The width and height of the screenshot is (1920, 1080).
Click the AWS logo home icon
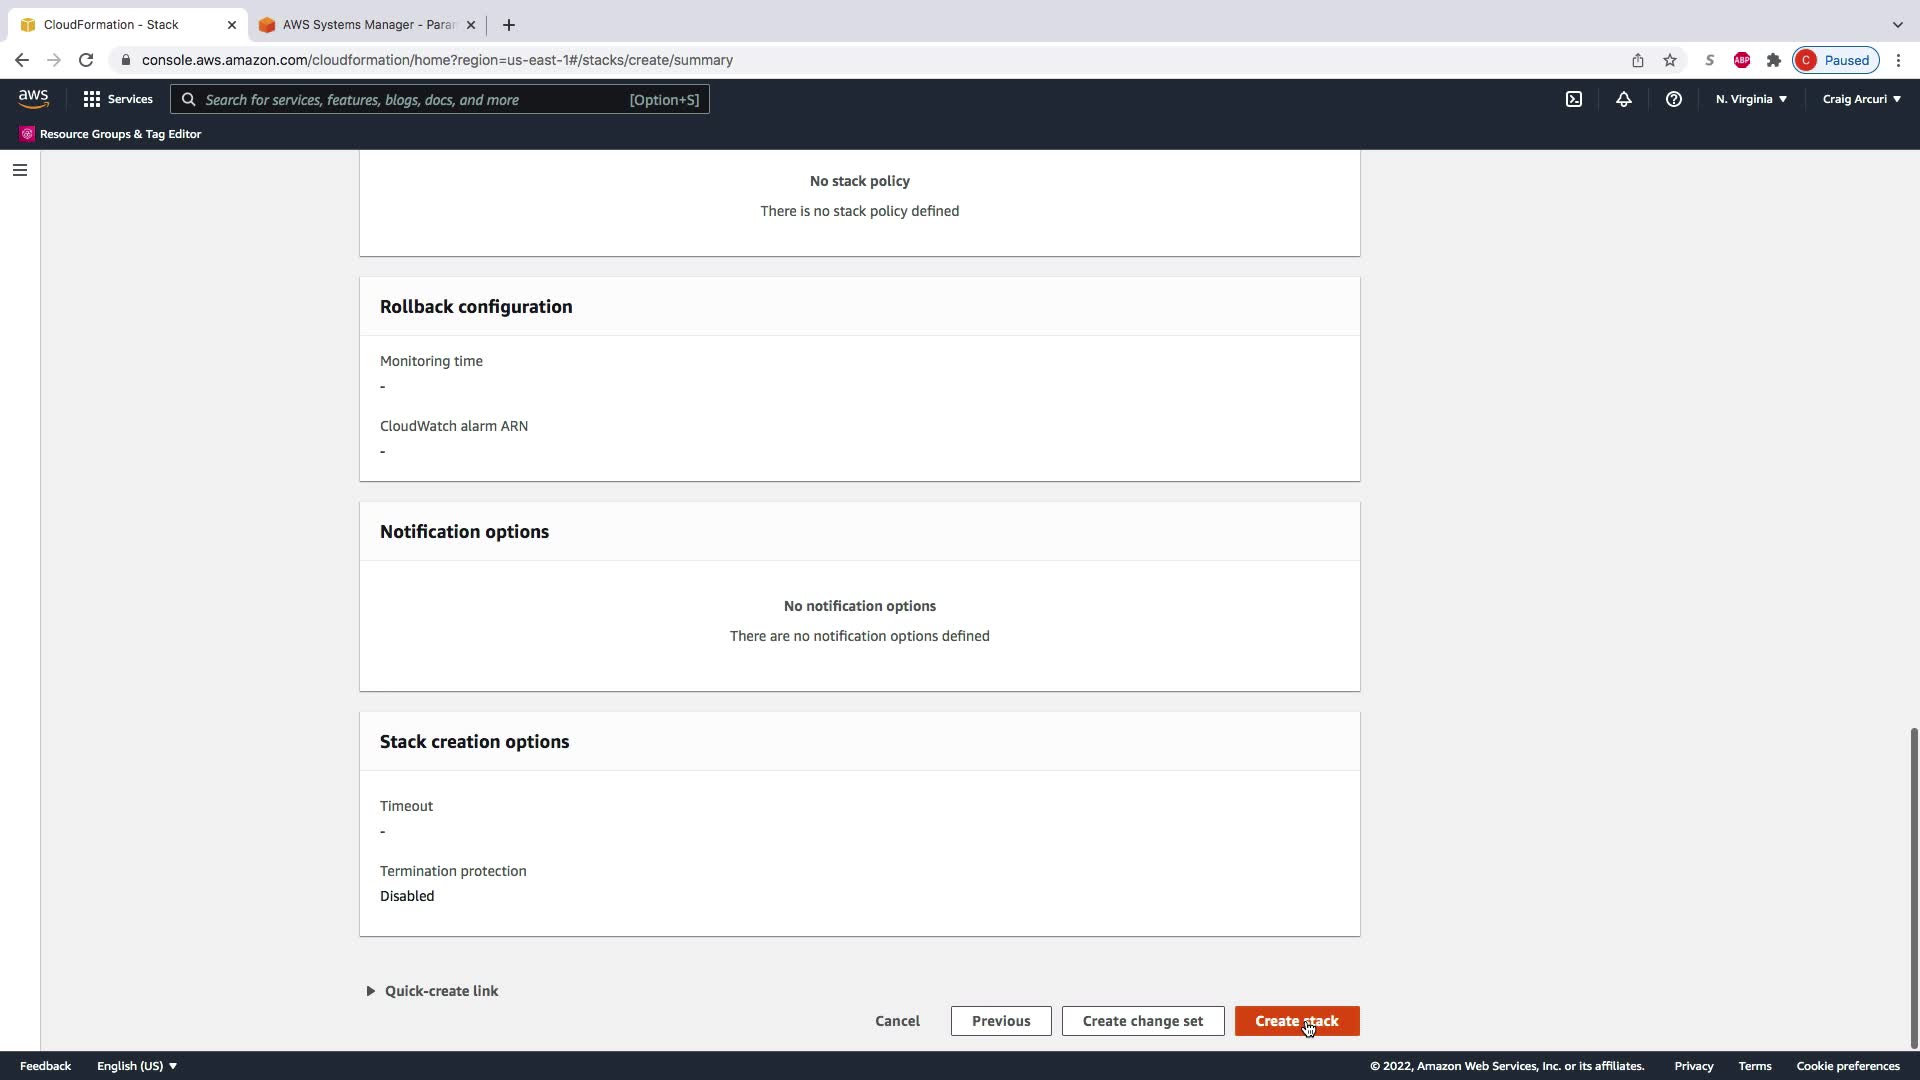33,98
